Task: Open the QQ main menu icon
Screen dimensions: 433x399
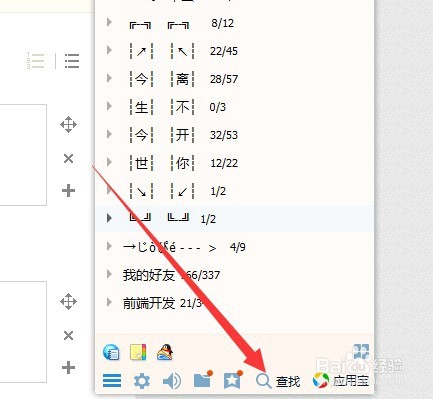Action: tap(112, 380)
